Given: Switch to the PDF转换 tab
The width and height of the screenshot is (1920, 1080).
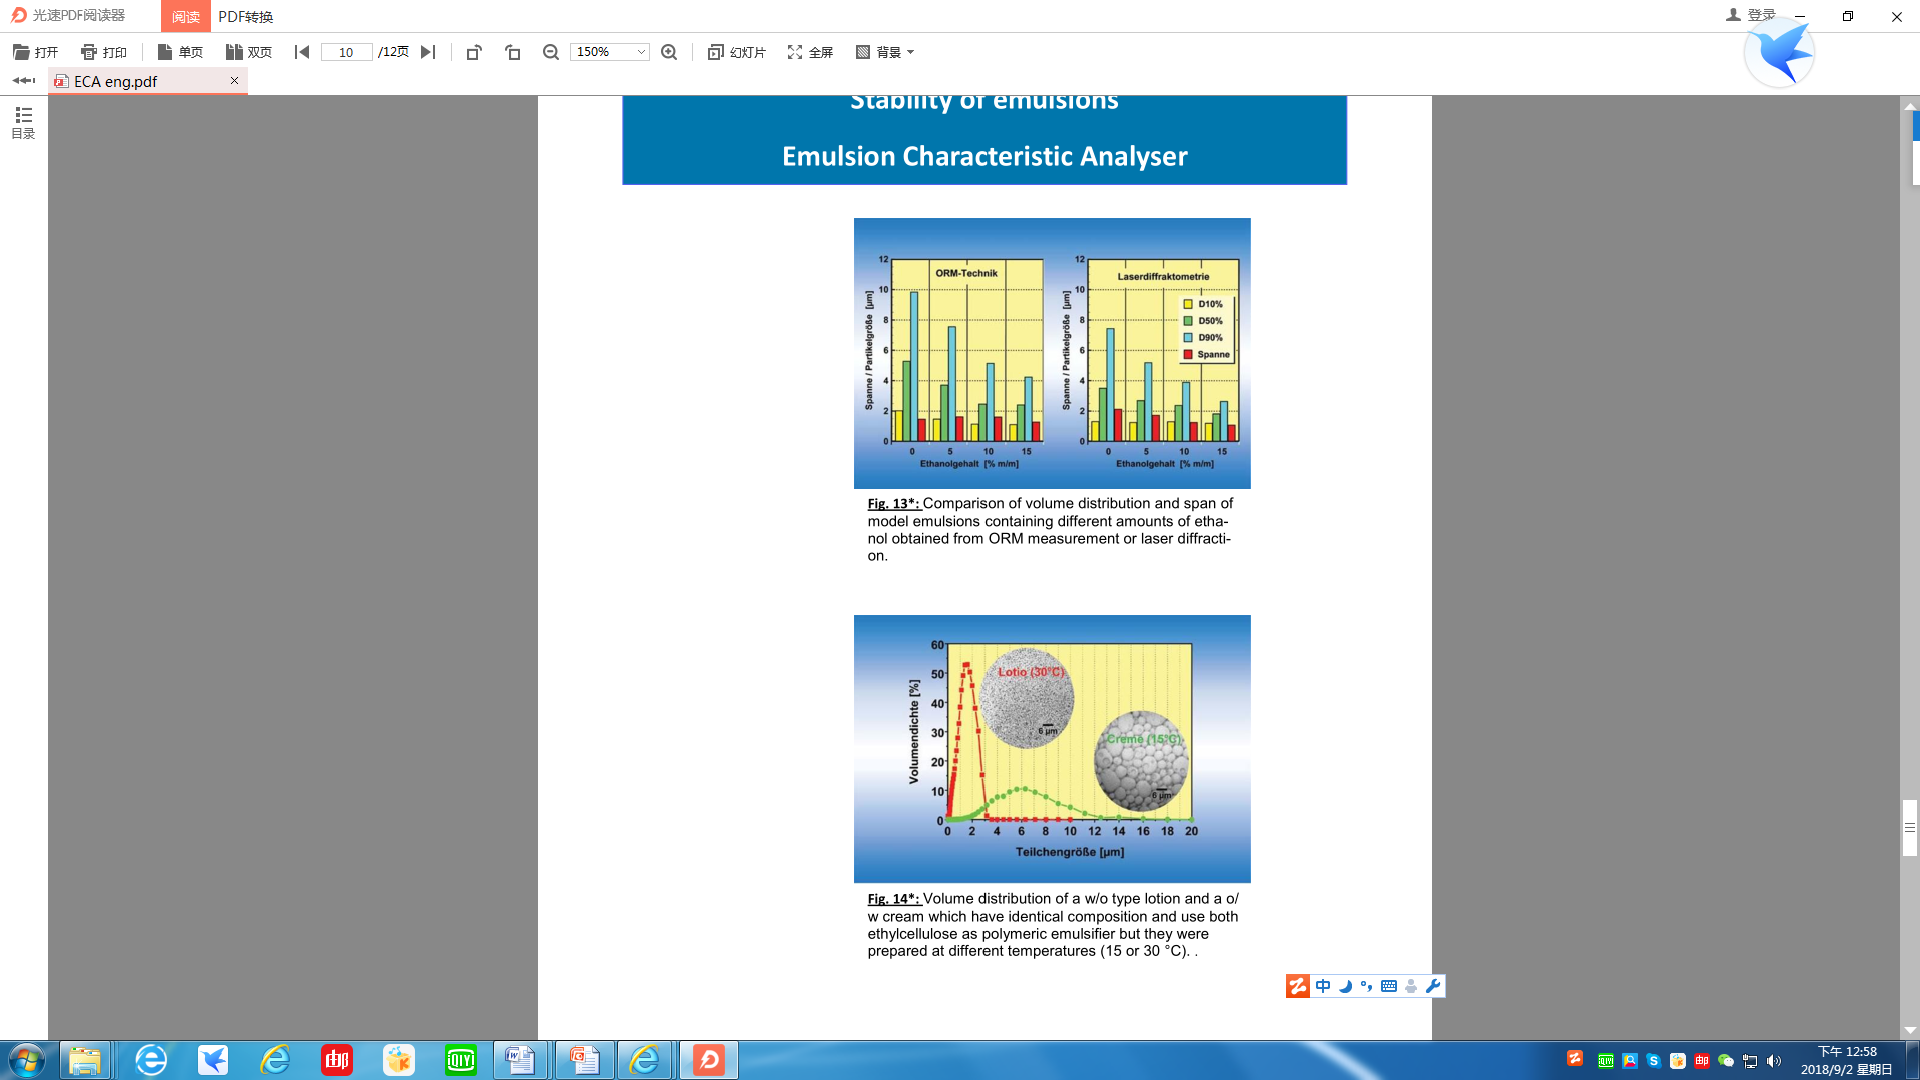Looking at the screenshot, I should coord(246,16).
